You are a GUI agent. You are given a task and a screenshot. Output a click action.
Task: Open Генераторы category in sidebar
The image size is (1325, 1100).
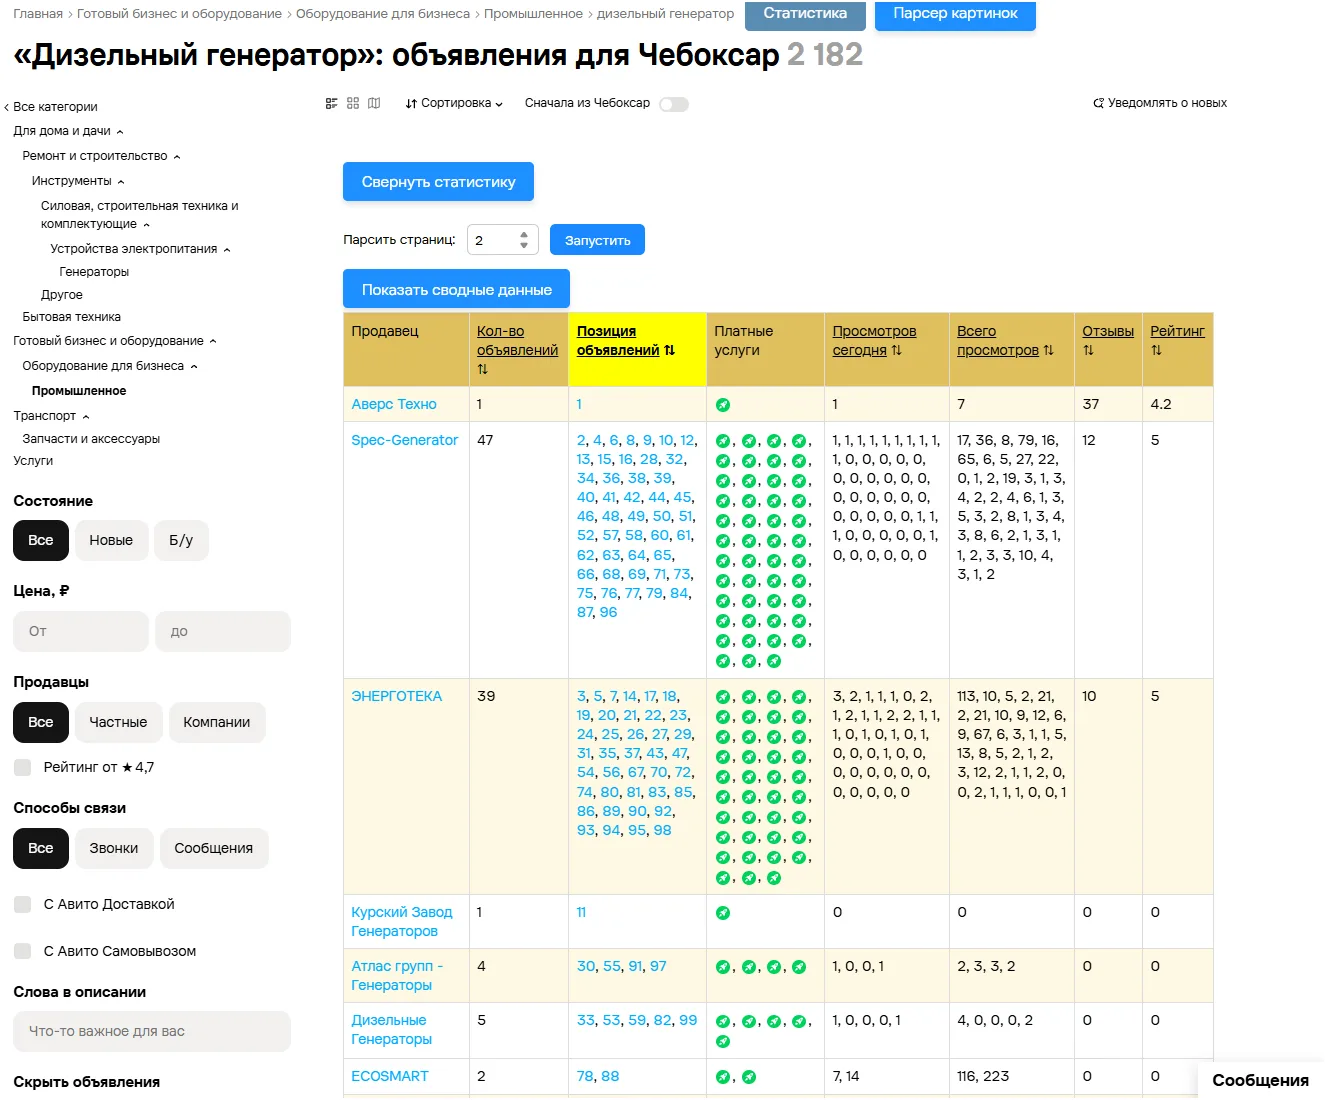point(94,272)
